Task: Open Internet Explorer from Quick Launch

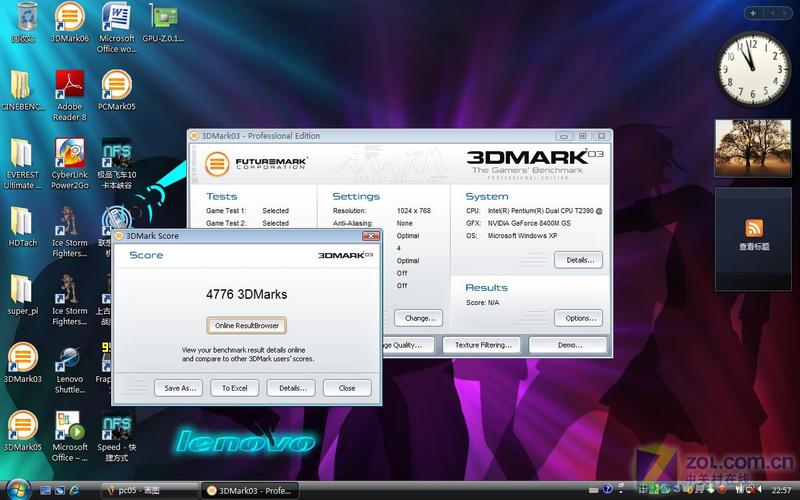Action: [x=74, y=490]
